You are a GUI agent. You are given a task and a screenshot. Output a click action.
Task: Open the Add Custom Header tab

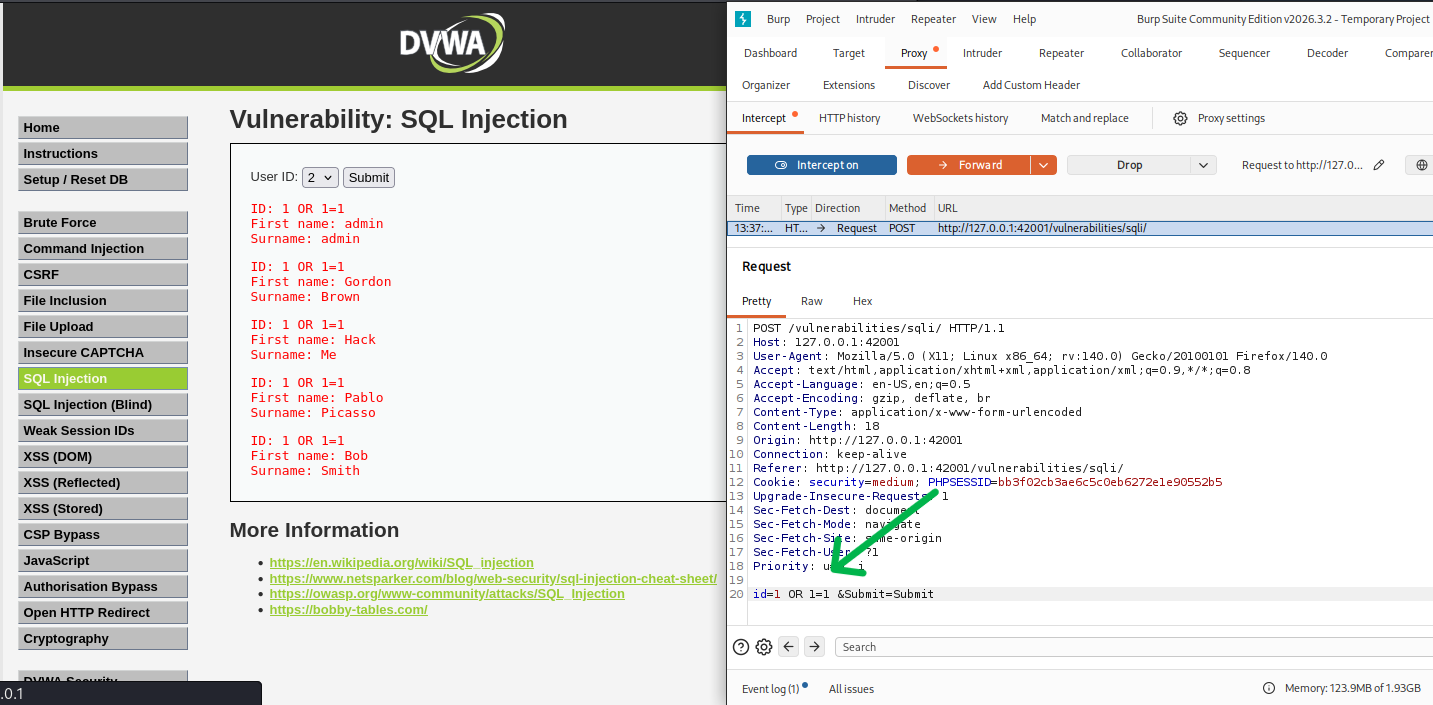click(1031, 85)
